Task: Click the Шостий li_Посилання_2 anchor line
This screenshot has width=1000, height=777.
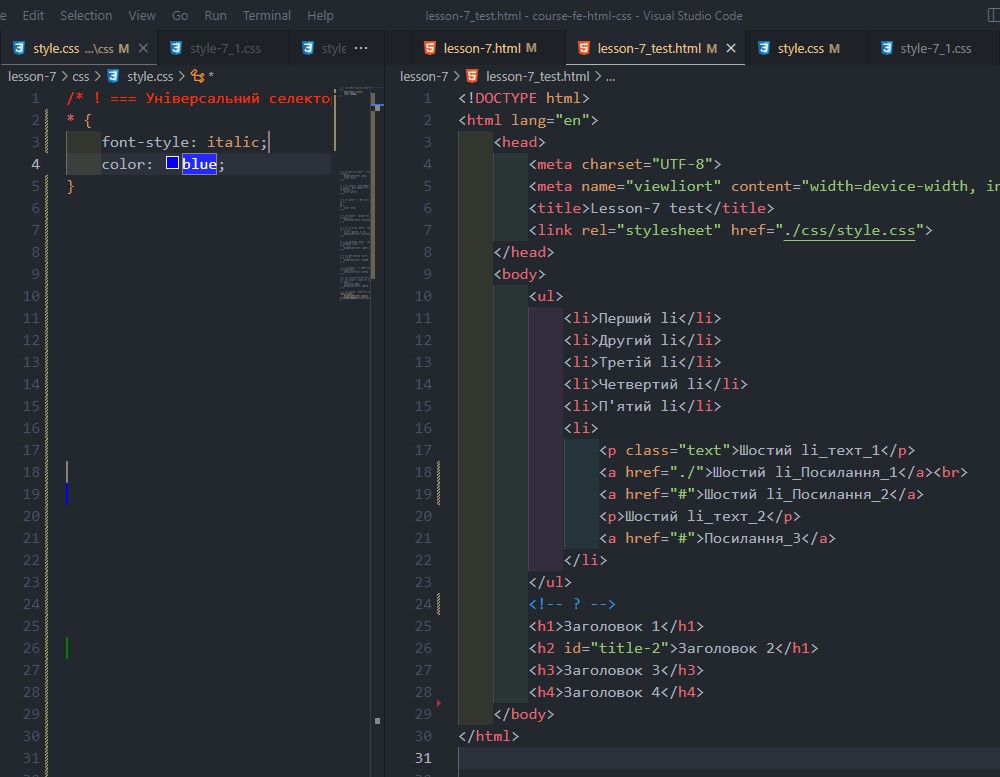Action: [761, 494]
